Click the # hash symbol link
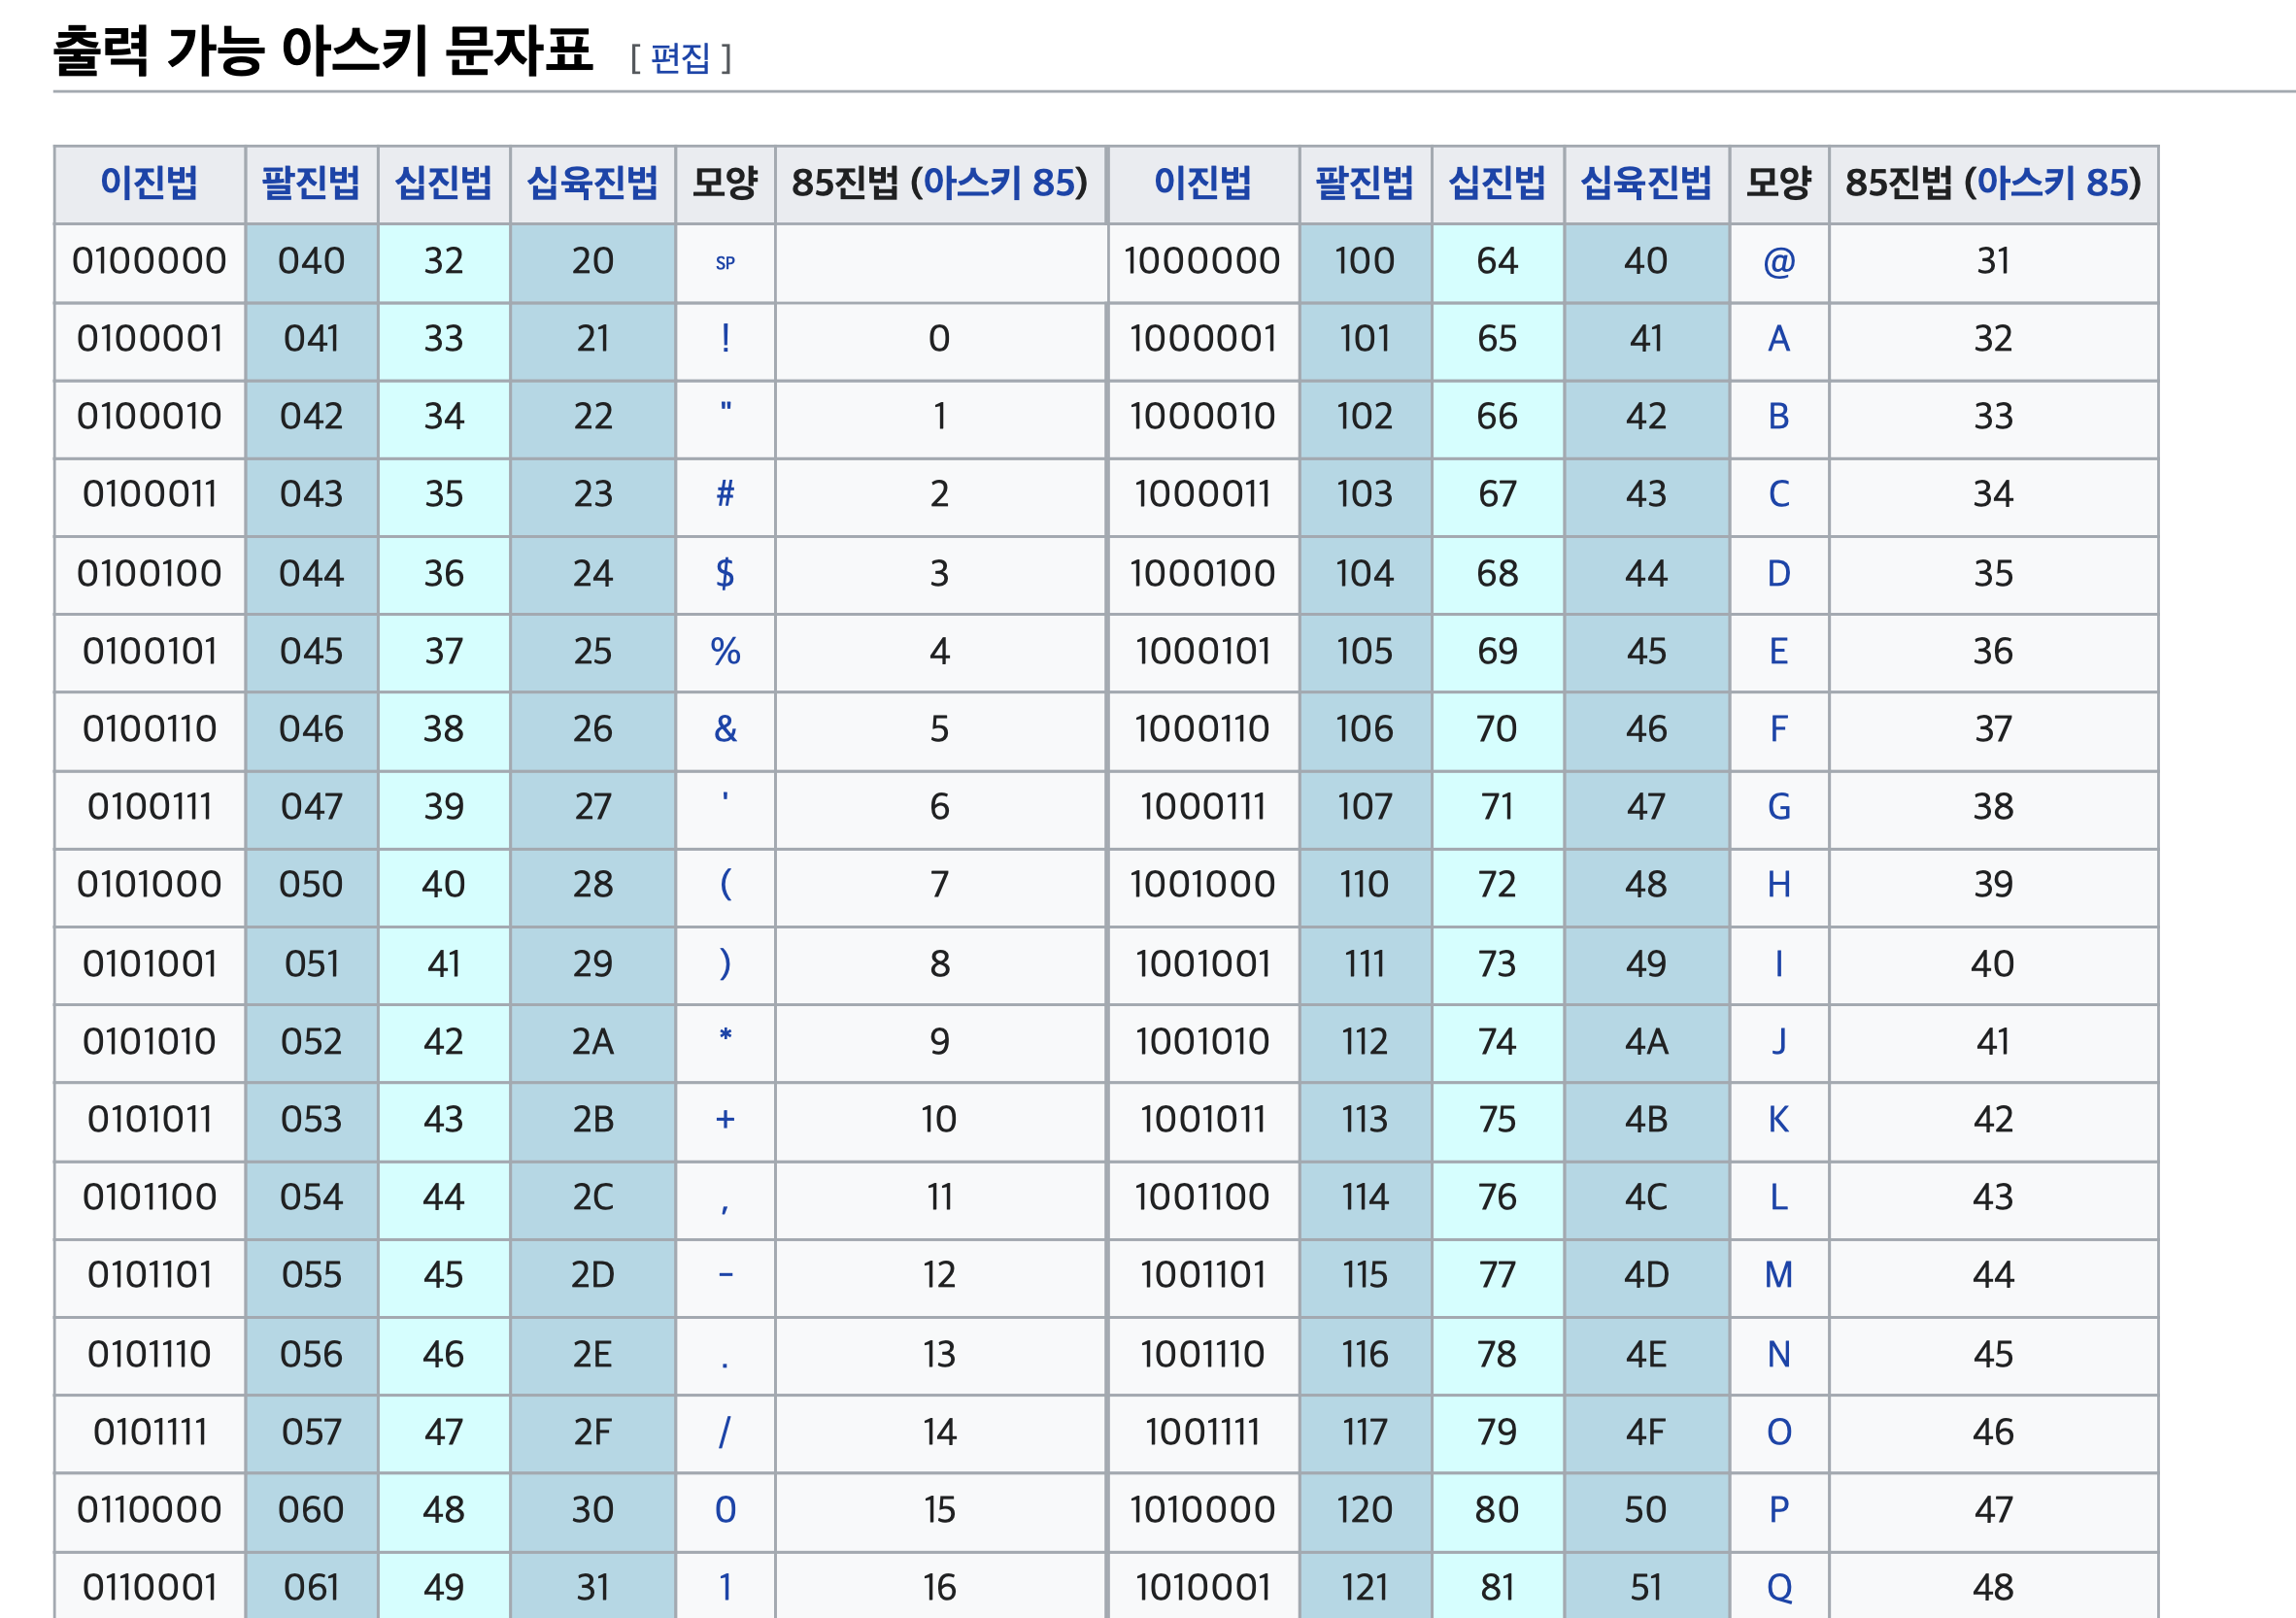This screenshot has height=1618, width=2296. (725, 494)
